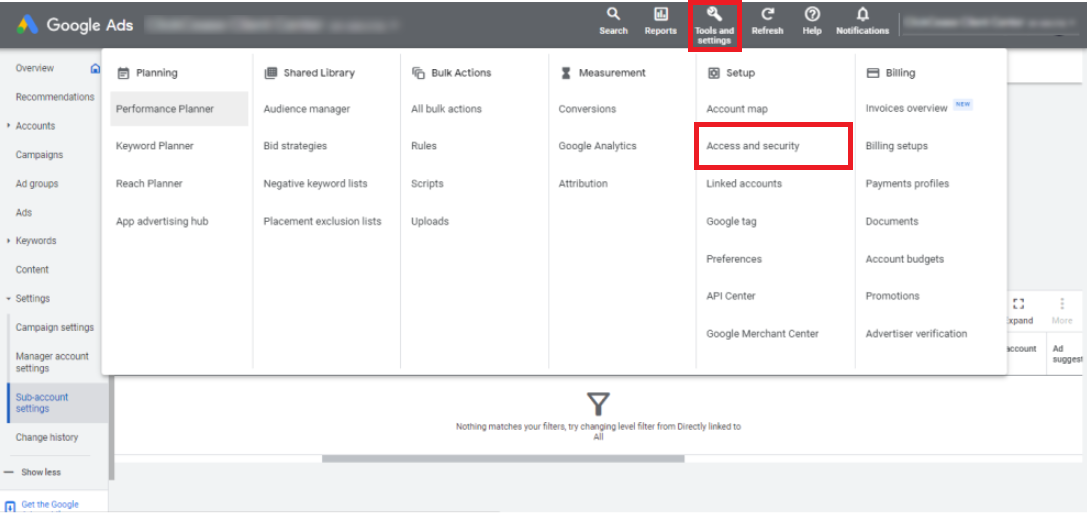Screen dimensions: 1087x515
Task: Open Campaign settings in sidebar
Action: tap(55, 327)
